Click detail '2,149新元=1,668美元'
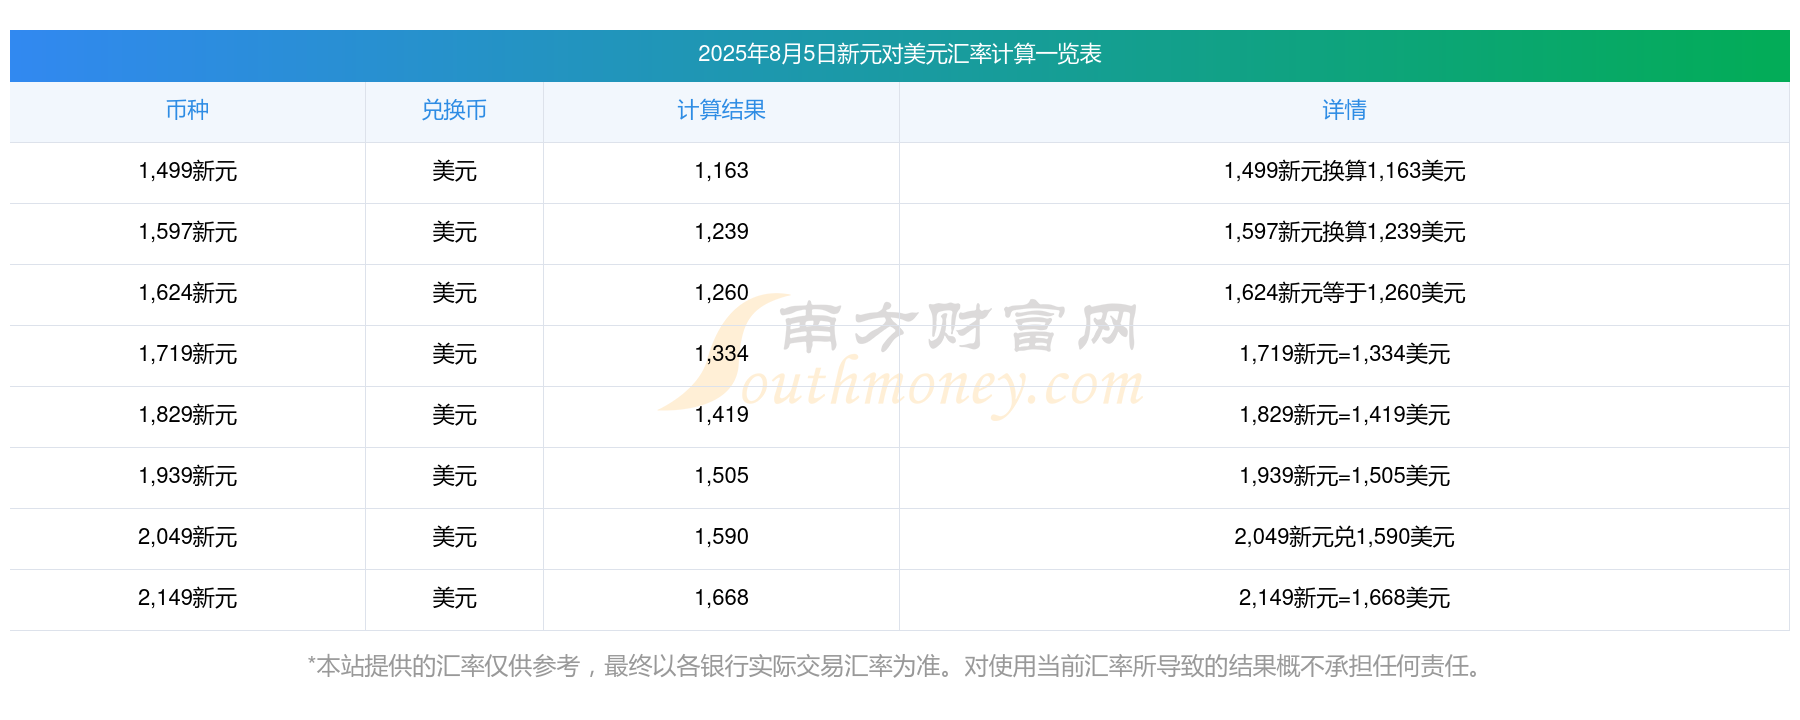1800x720 pixels. coord(1344,599)
